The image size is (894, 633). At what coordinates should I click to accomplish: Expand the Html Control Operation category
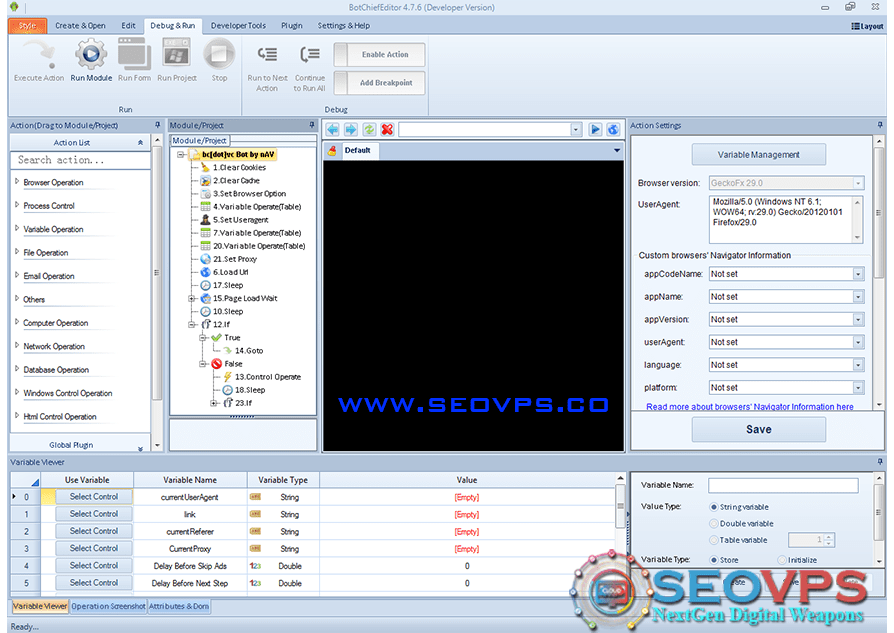click(x=17, y=416)
